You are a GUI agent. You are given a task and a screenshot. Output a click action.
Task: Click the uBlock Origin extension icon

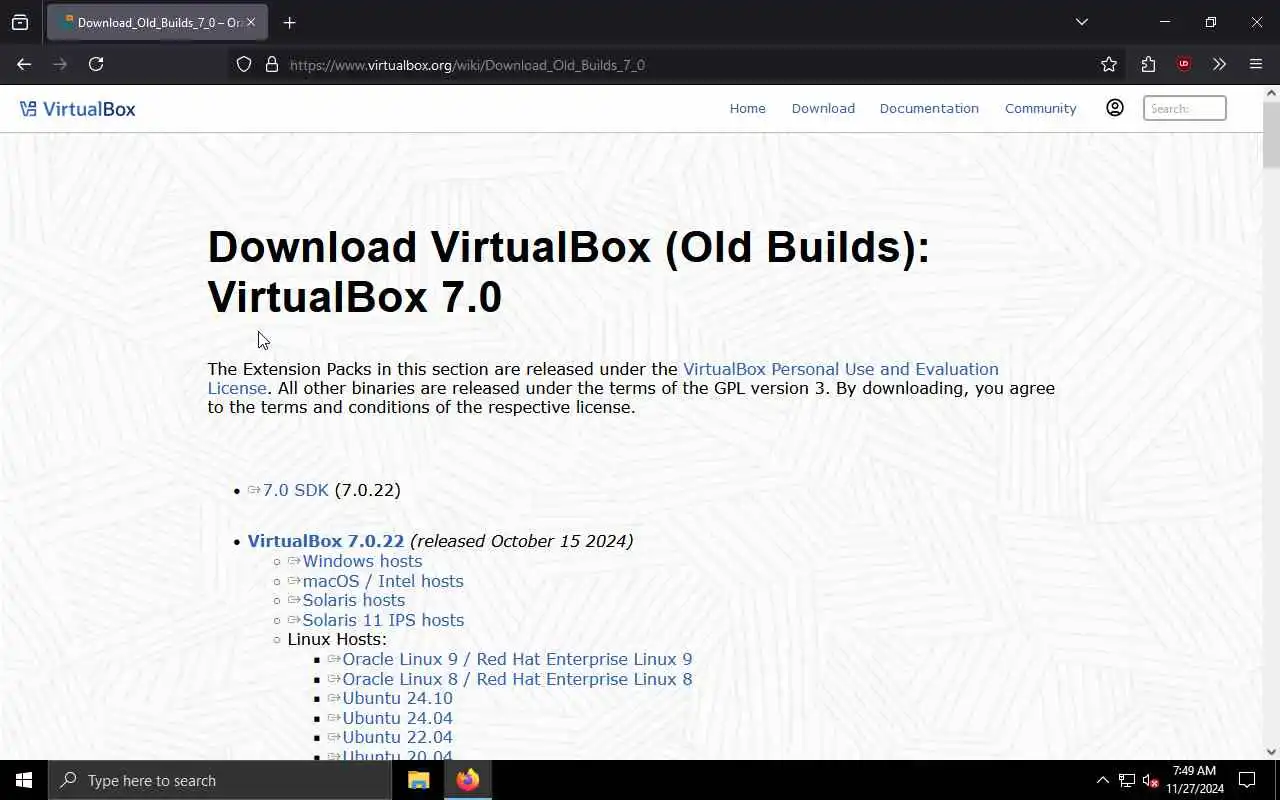click(x=1184, y=64)
